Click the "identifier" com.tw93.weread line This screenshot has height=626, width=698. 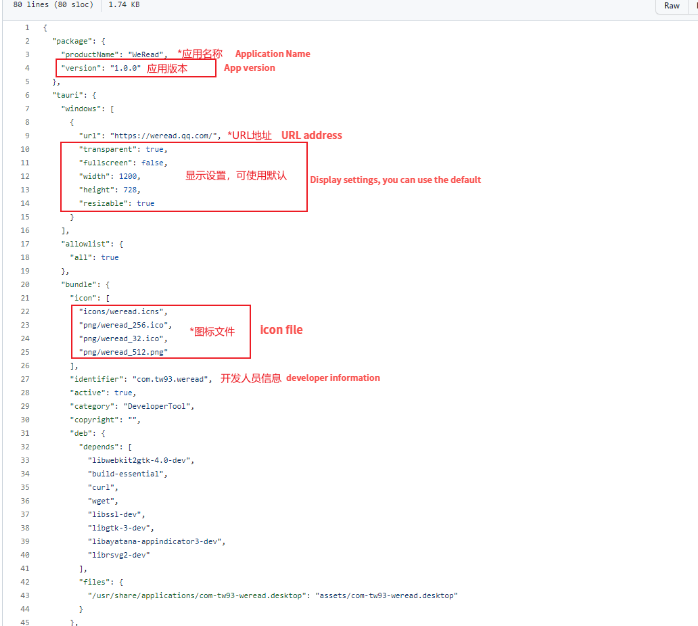[x=140, y=379]
